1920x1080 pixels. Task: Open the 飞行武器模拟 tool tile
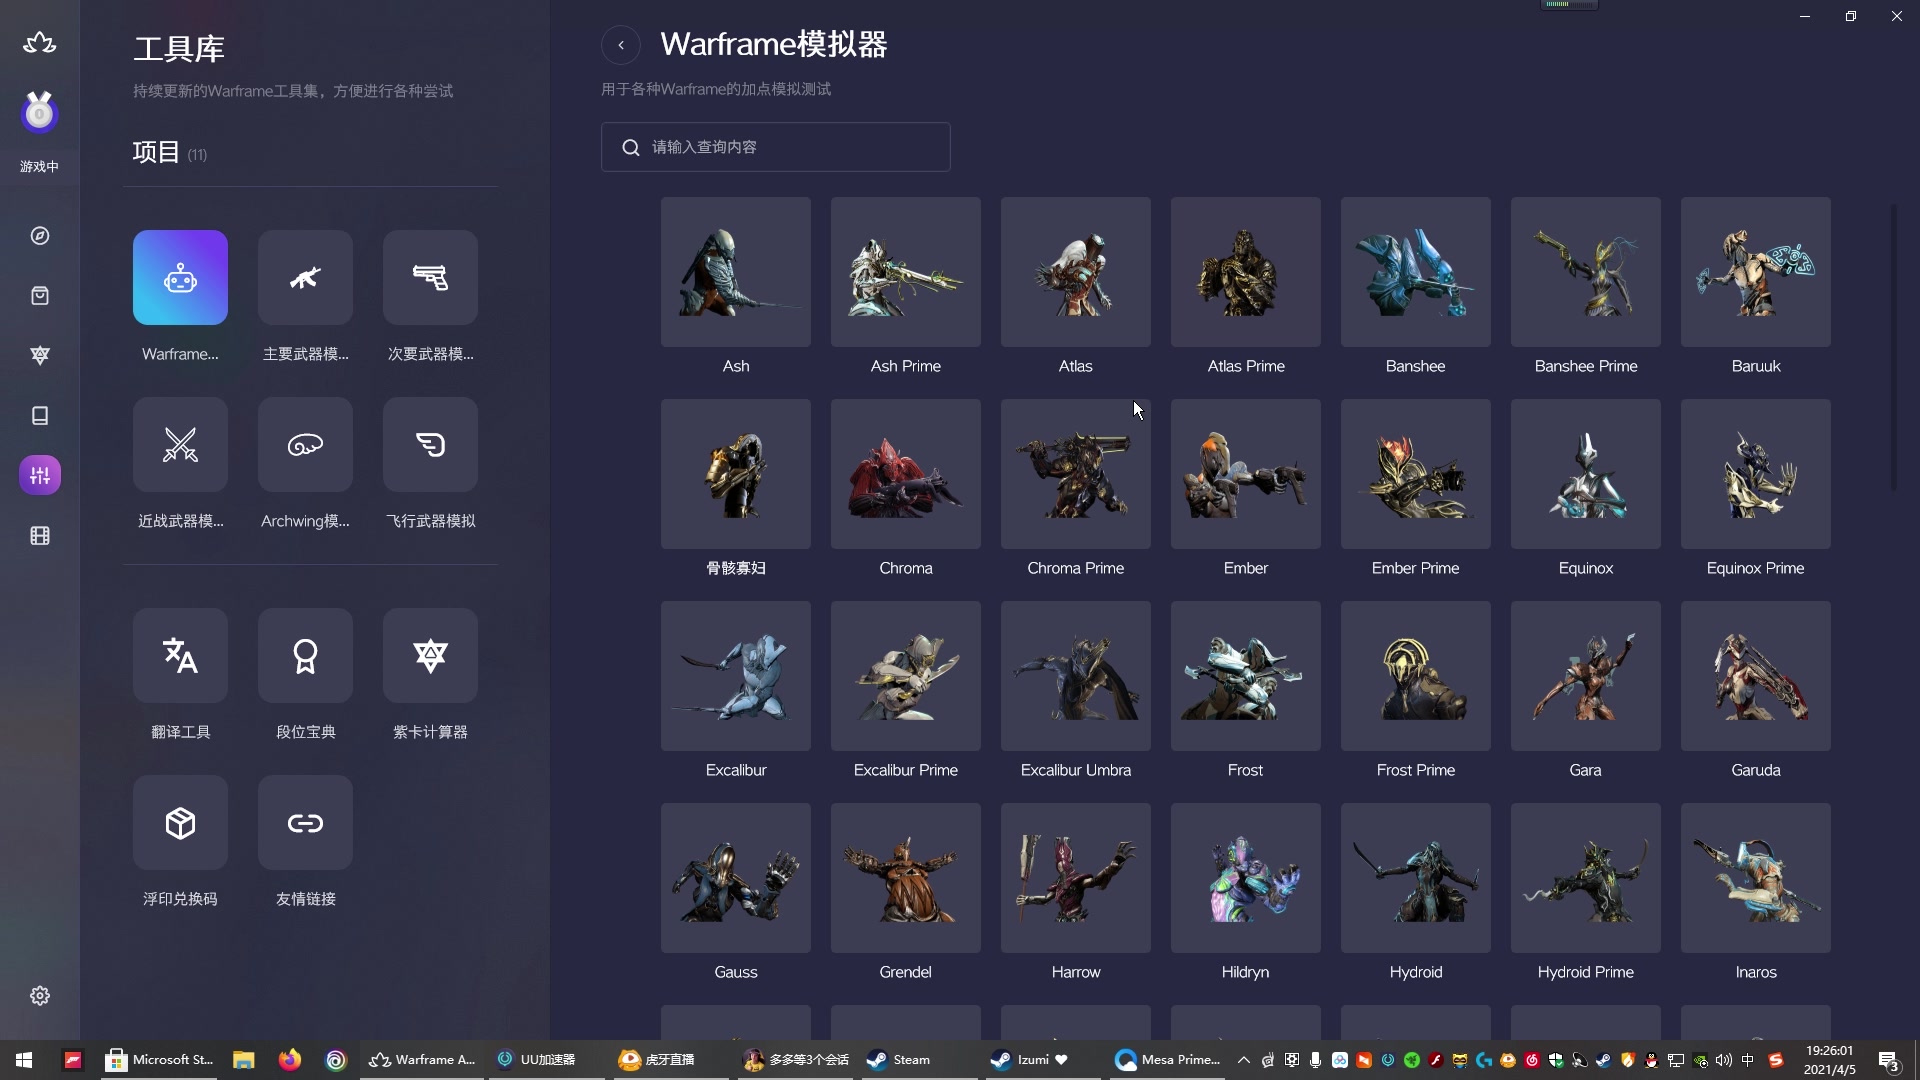point(430,444)
